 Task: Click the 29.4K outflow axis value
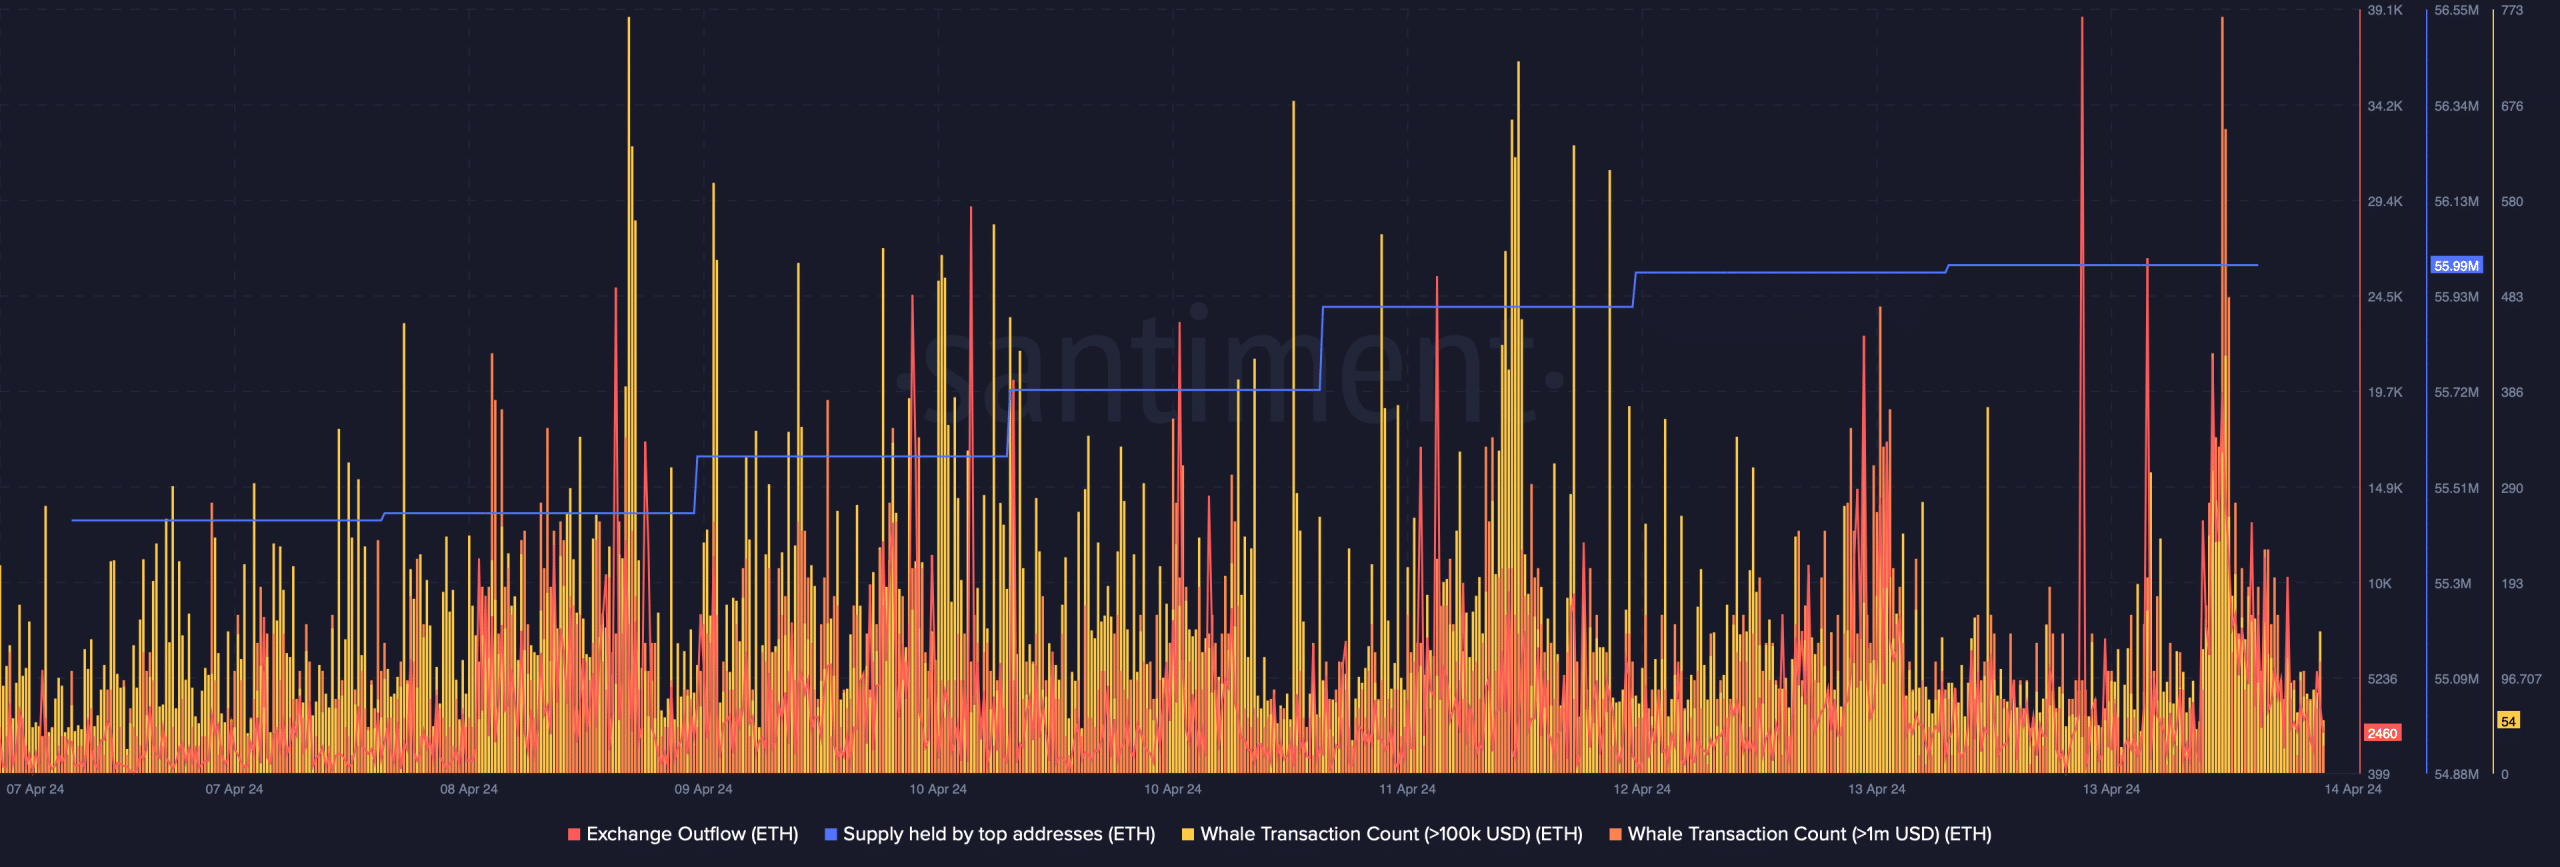click(2385, 201)
